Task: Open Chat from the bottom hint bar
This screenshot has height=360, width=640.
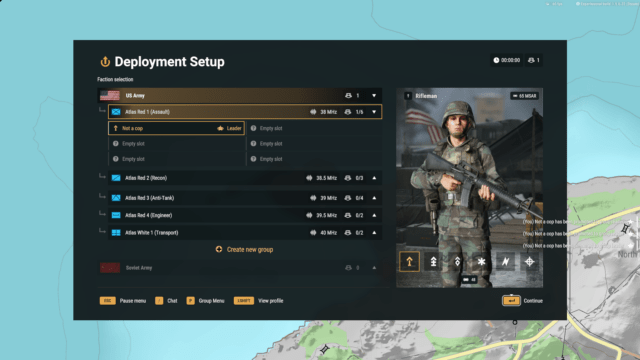Action: pyautogui.click(x=166, y=301)
